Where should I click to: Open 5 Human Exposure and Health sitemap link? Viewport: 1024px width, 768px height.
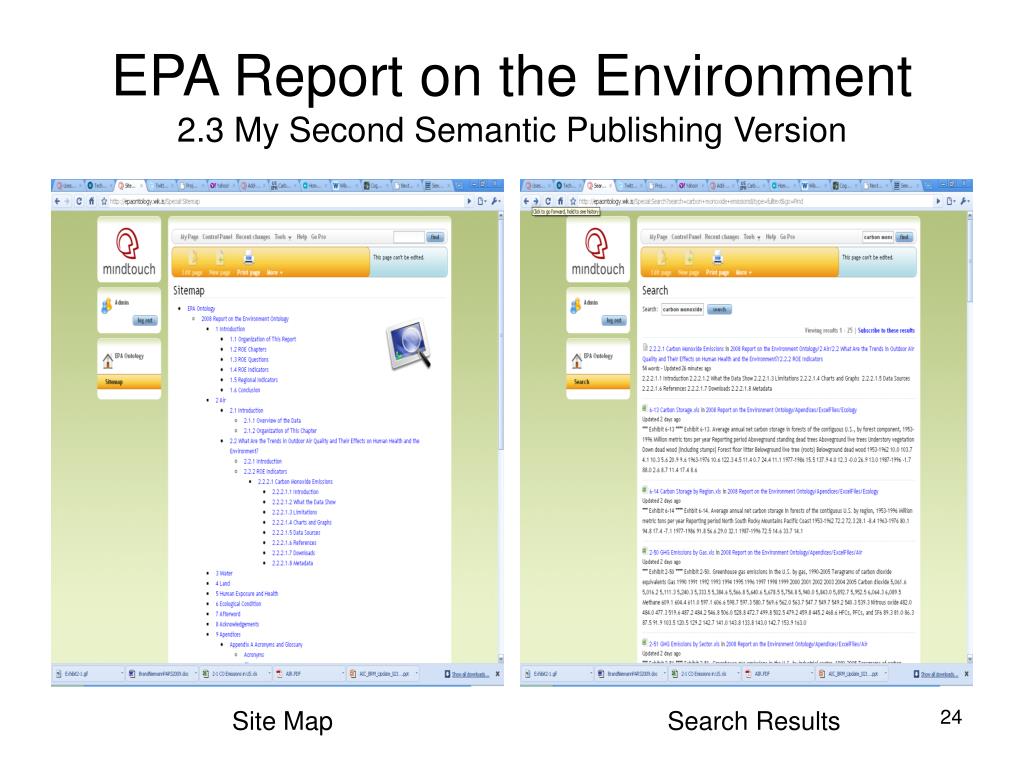pyautogui.click(x=246, y=594)
